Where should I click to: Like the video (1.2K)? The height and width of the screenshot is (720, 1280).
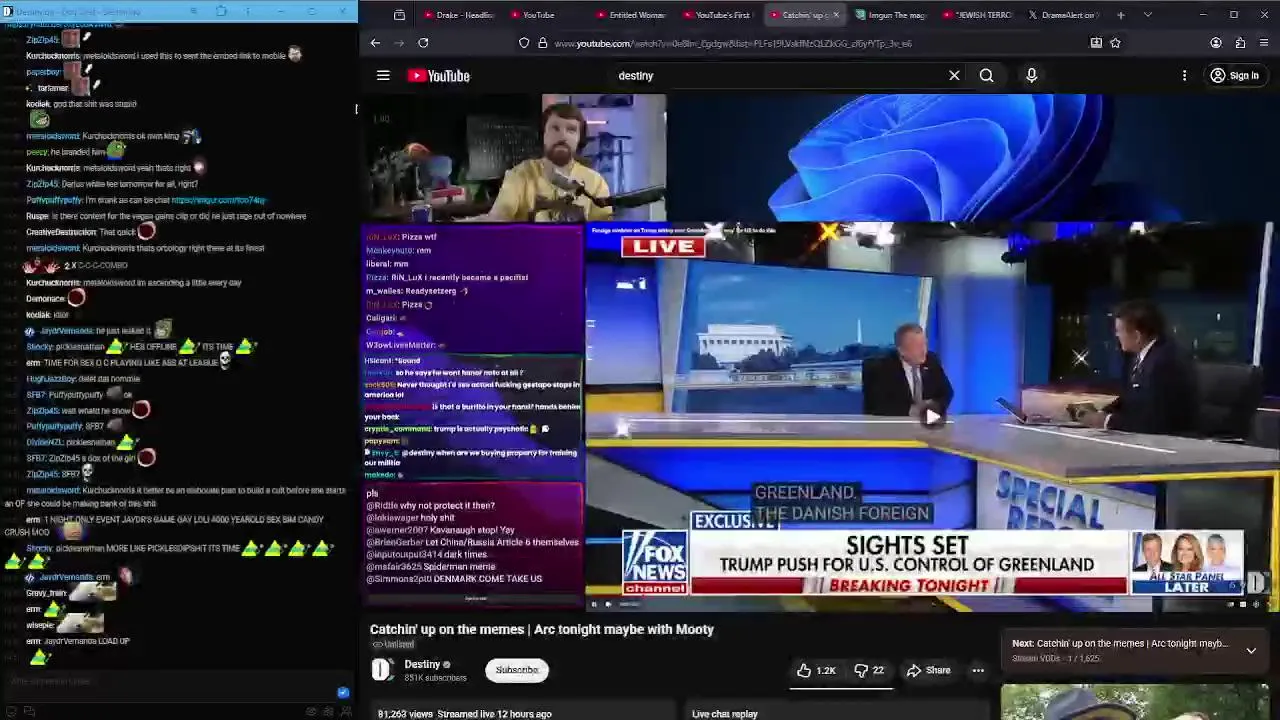tap(816, 670)
